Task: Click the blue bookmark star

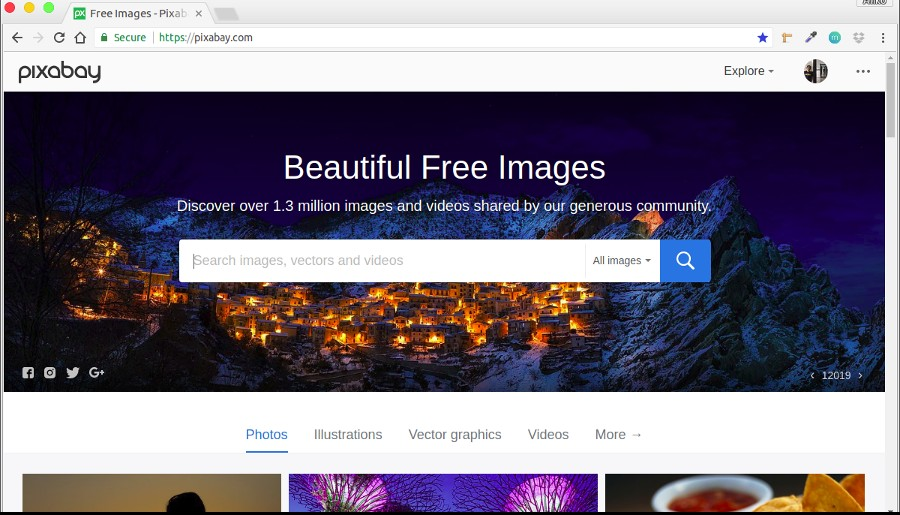Action: tap(762, 38)
